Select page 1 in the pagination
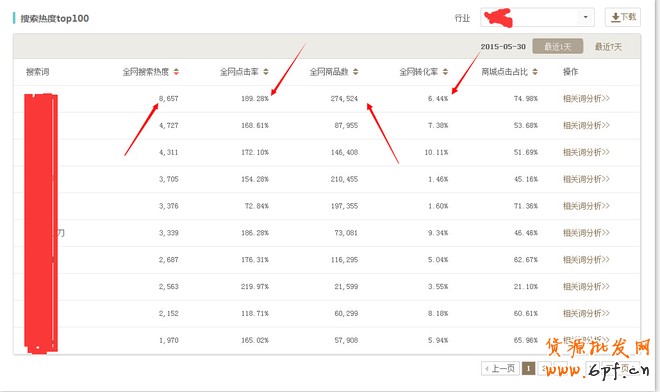This screenshot has height=392, width=660. pyautogui.click(x=528, y=368)
